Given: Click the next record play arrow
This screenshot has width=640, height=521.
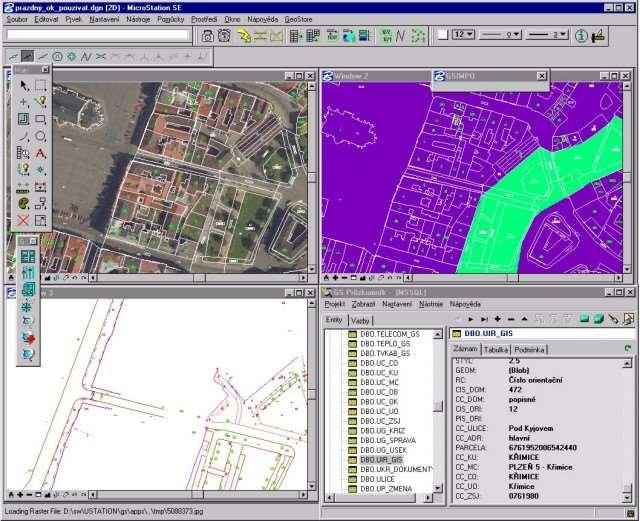Looking at the screenshot, I should (471, 320).
